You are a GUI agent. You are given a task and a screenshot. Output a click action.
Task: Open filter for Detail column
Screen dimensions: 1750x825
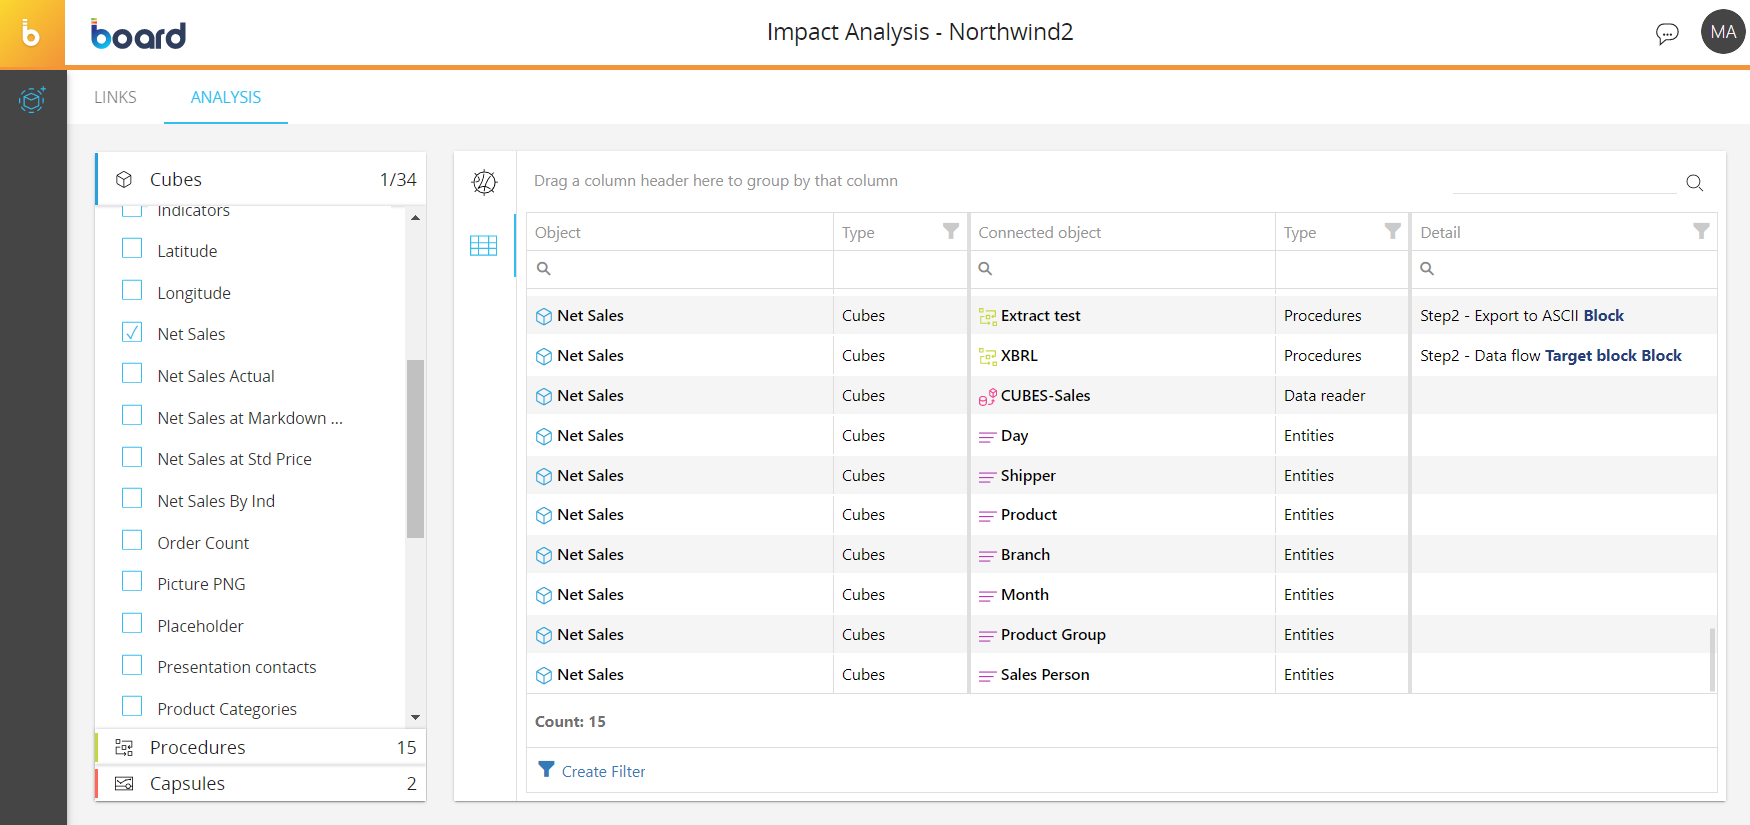pyautogui.click(x=1700, y=231)
